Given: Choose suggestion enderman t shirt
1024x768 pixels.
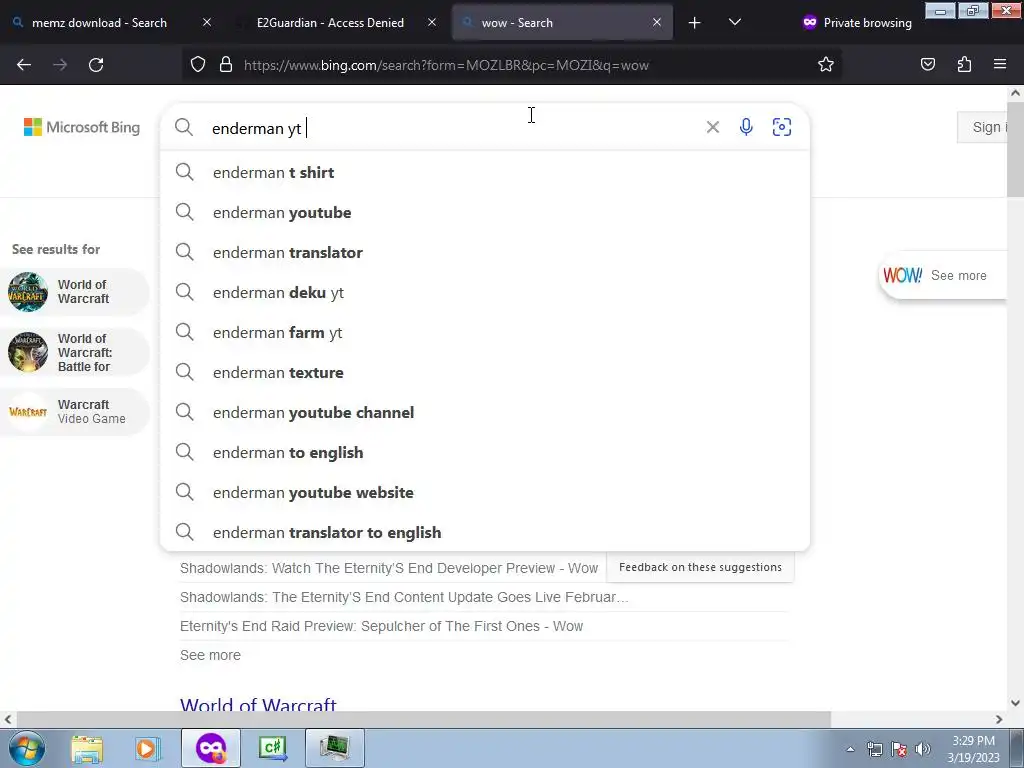Looking at the screenshot, I should coord(485,172).
